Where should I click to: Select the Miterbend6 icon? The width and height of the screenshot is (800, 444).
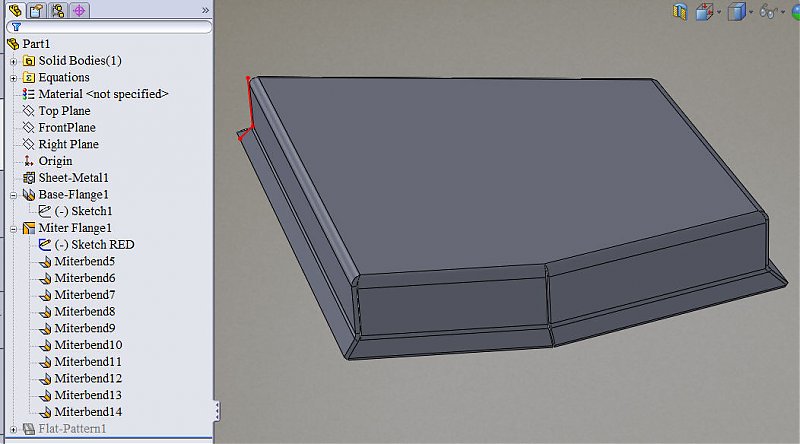click(x=45, y=279)
